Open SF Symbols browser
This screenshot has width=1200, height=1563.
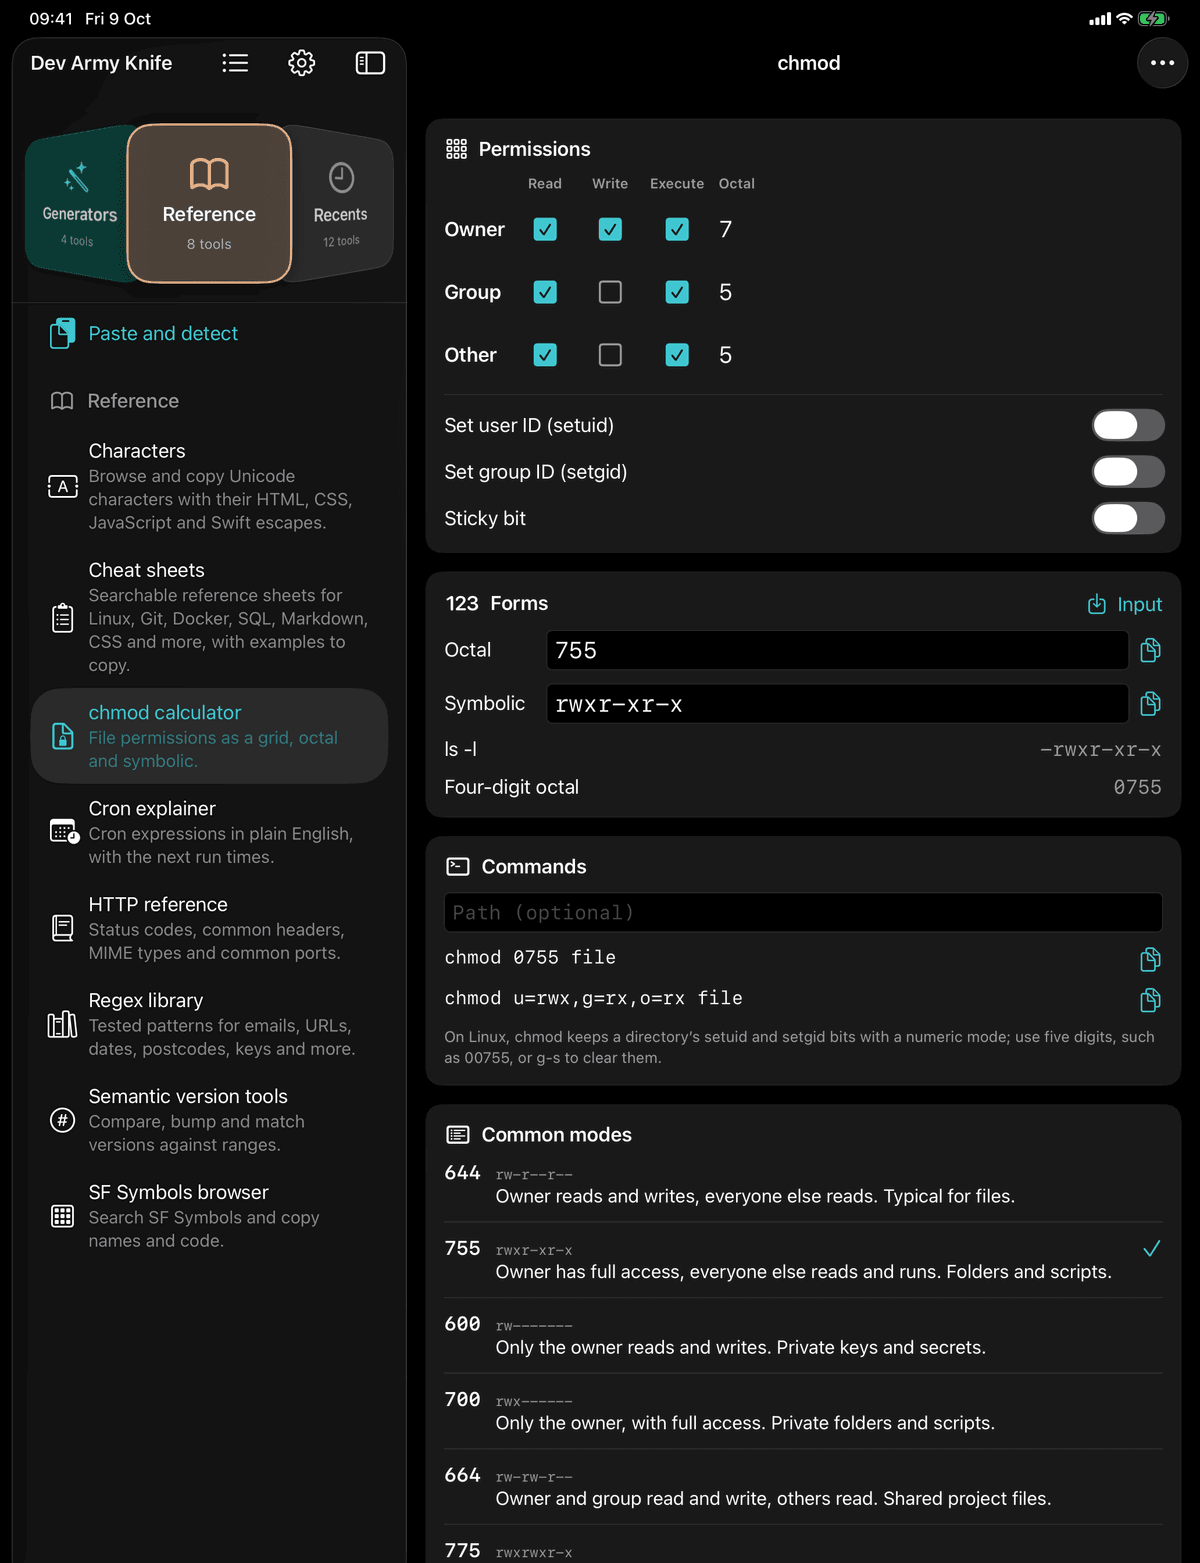coord(209,1216)
